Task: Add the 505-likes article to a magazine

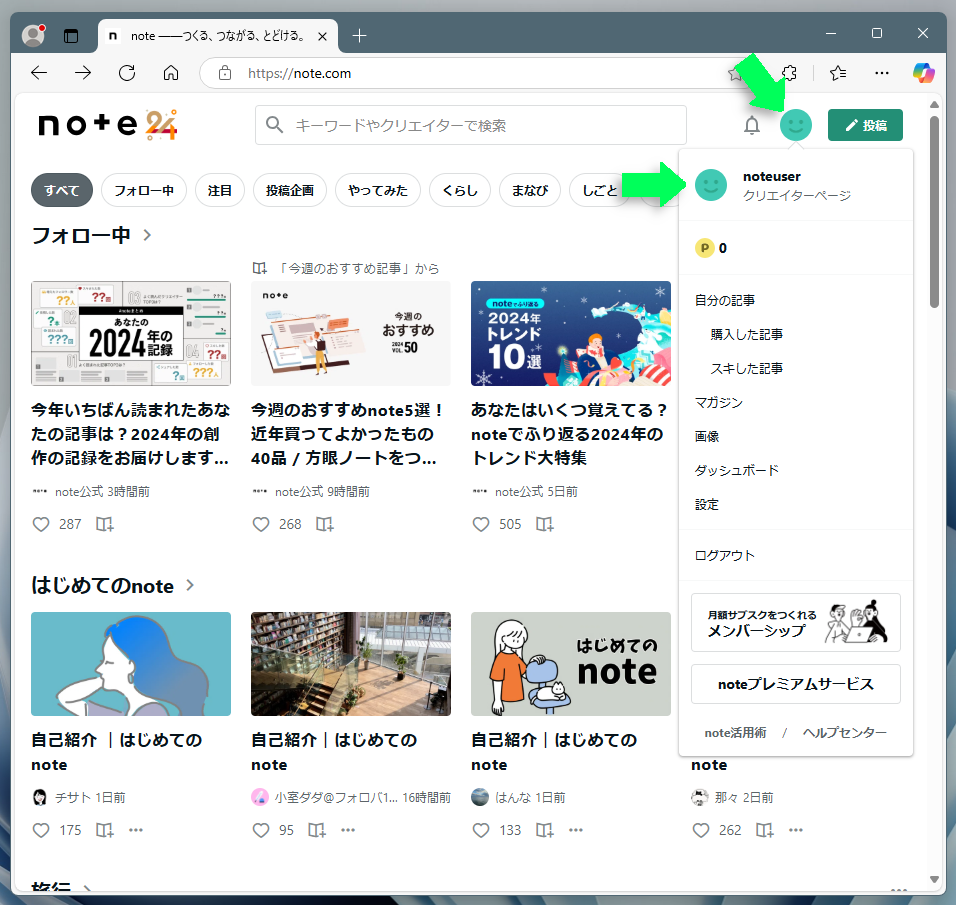Action: [544, 524]
